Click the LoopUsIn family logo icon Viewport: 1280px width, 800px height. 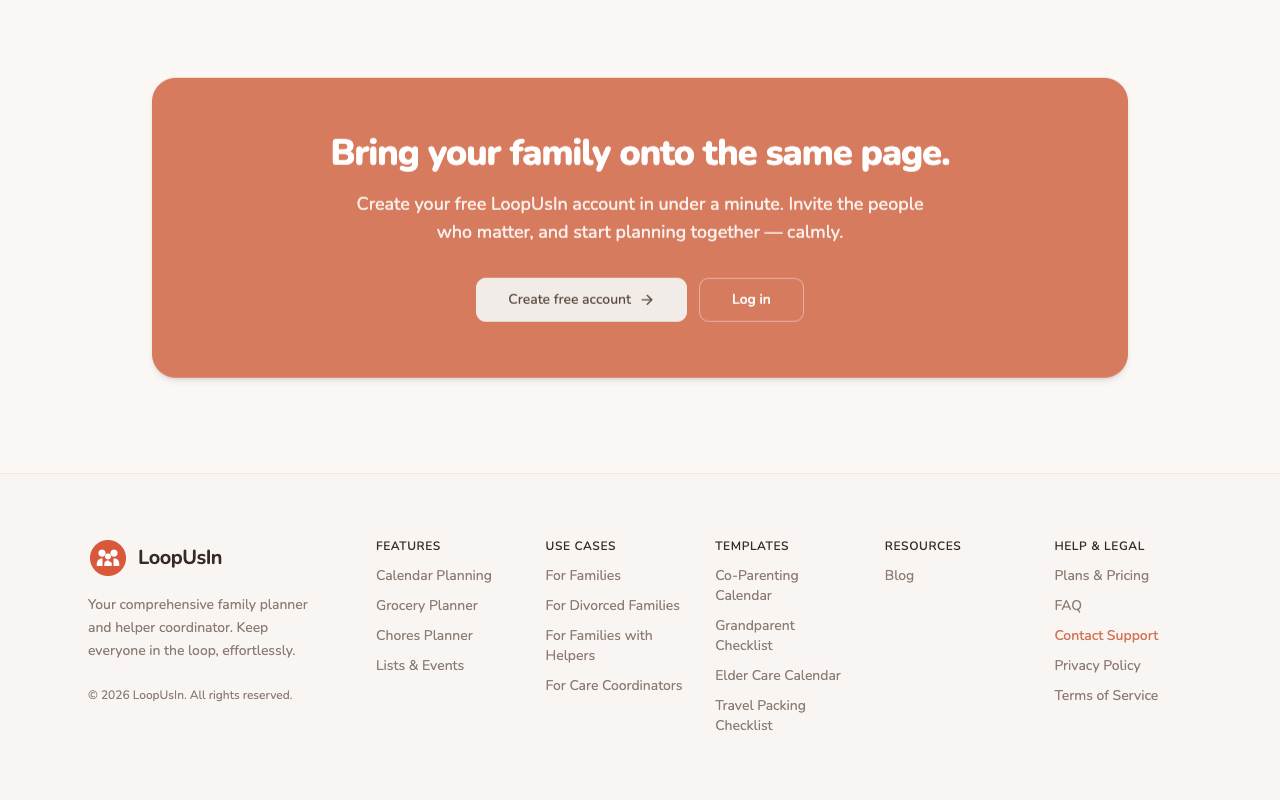coord(108,558)
